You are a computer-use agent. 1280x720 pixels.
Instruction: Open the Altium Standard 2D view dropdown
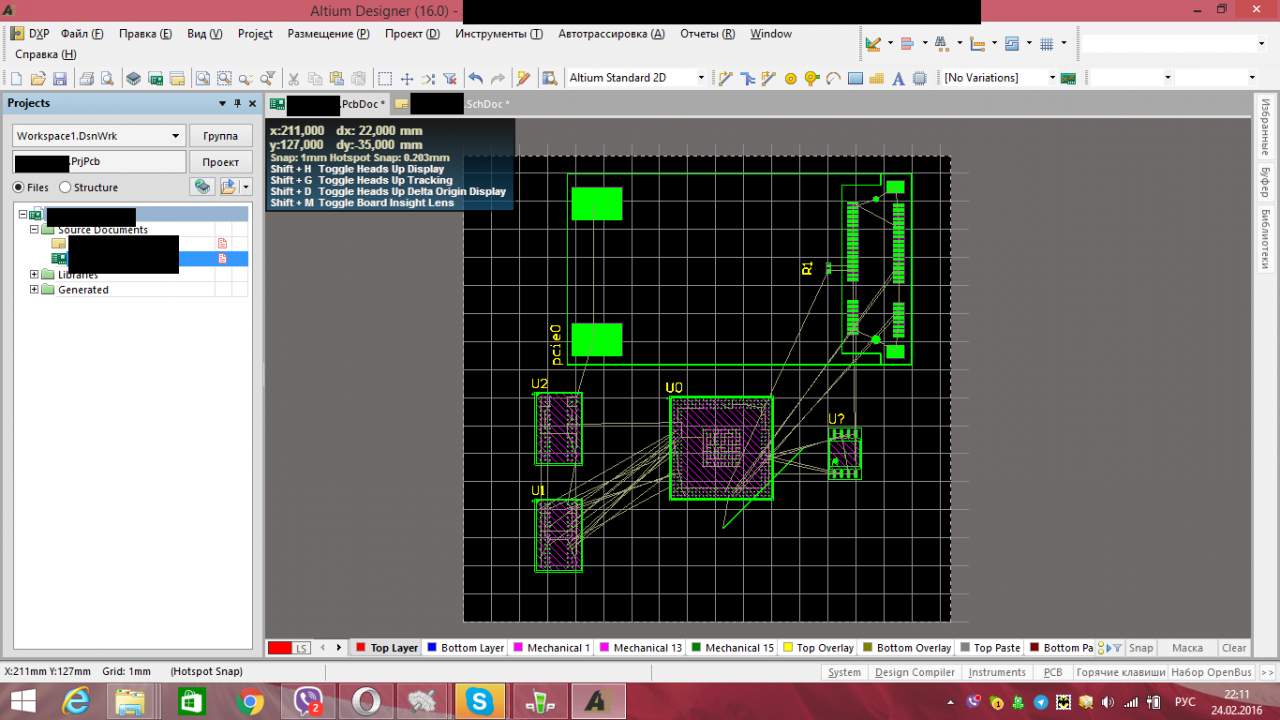point(700,78)
